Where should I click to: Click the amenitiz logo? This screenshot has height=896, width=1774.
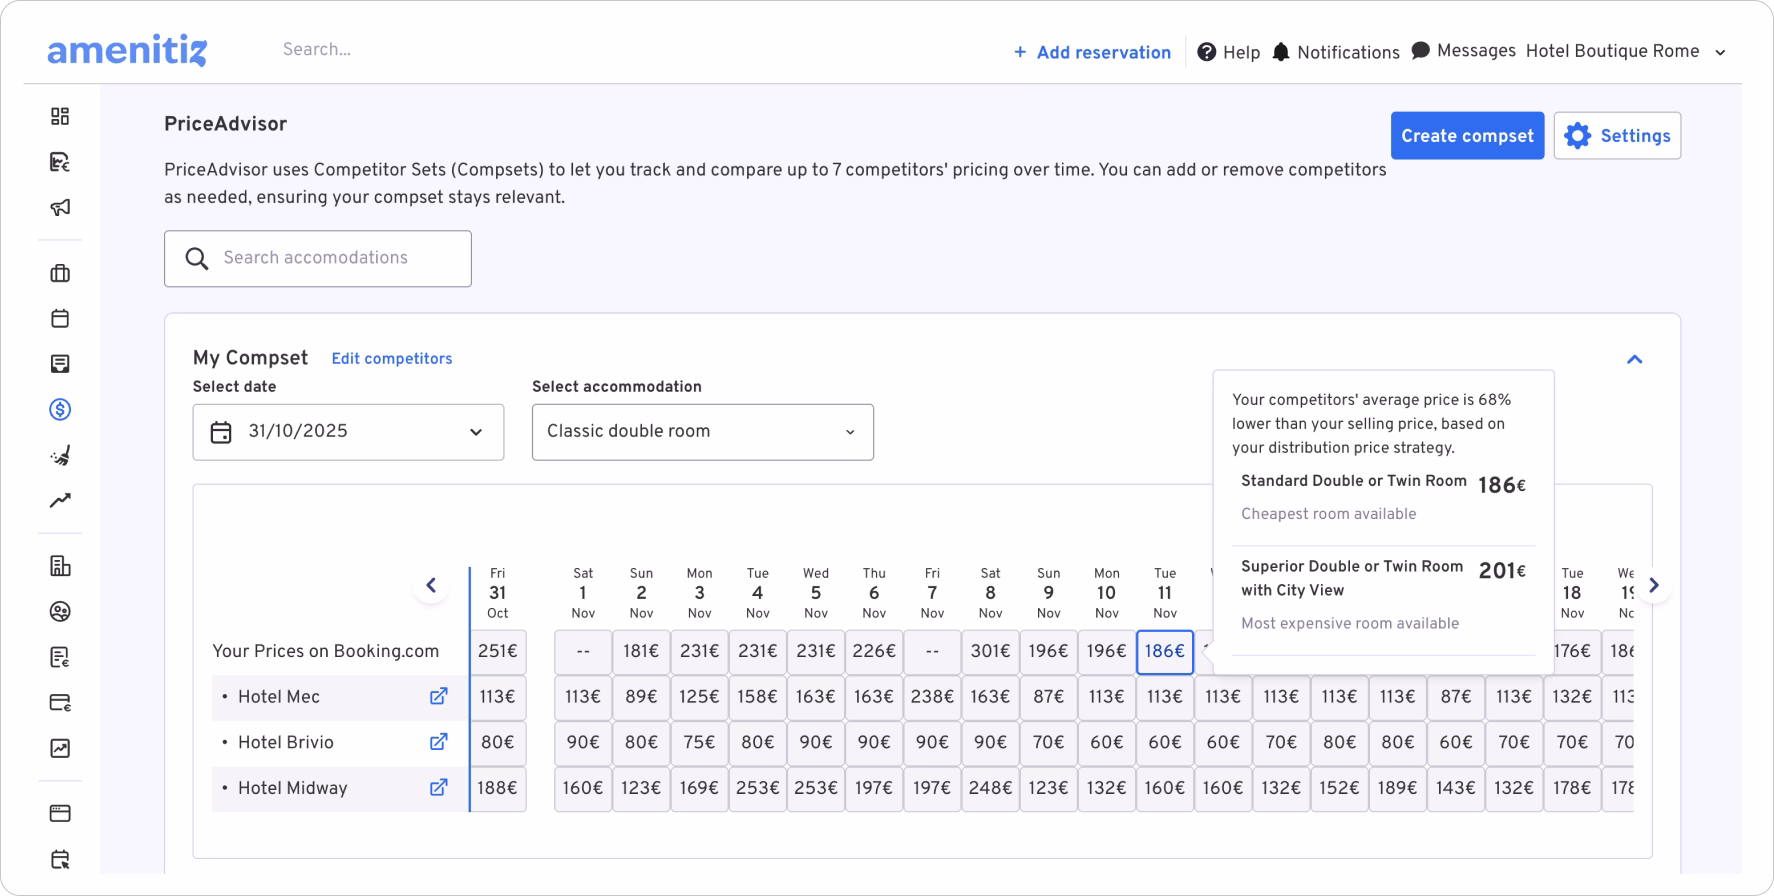127,50
